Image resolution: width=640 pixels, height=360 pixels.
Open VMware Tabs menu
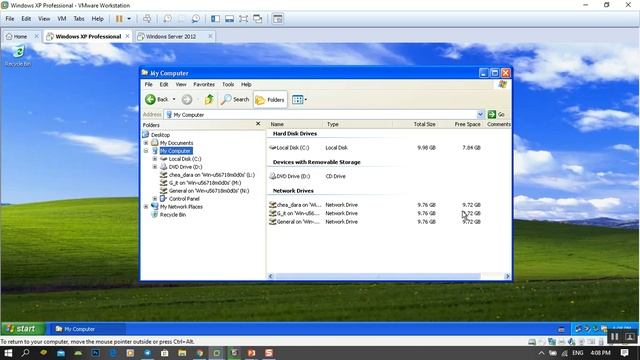(x=79, y=19)
